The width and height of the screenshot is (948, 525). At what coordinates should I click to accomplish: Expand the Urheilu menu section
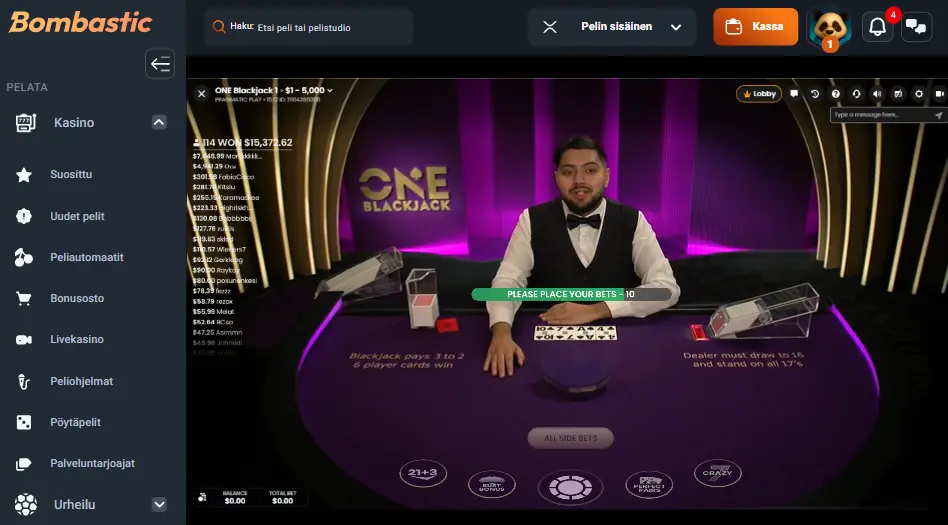(159, 504)
